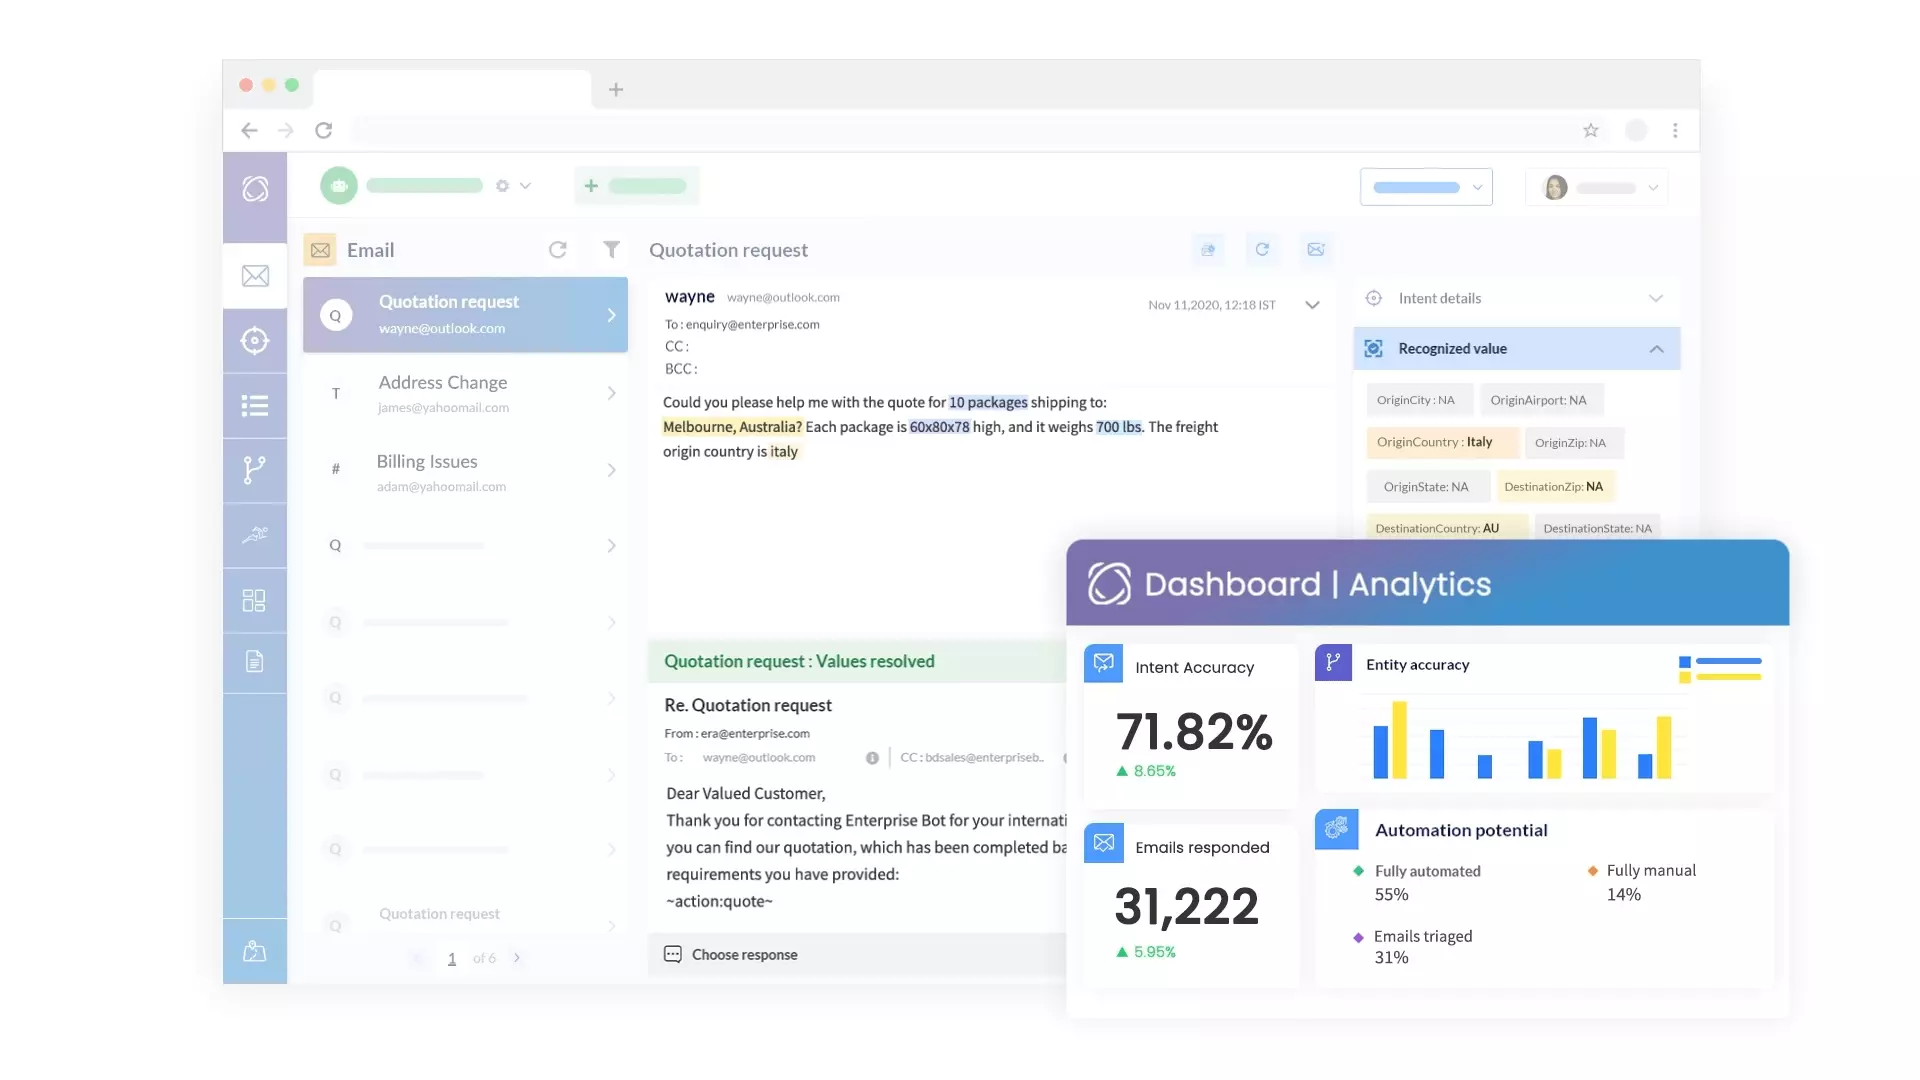Select the Billing Issues email item

point(465,471)
